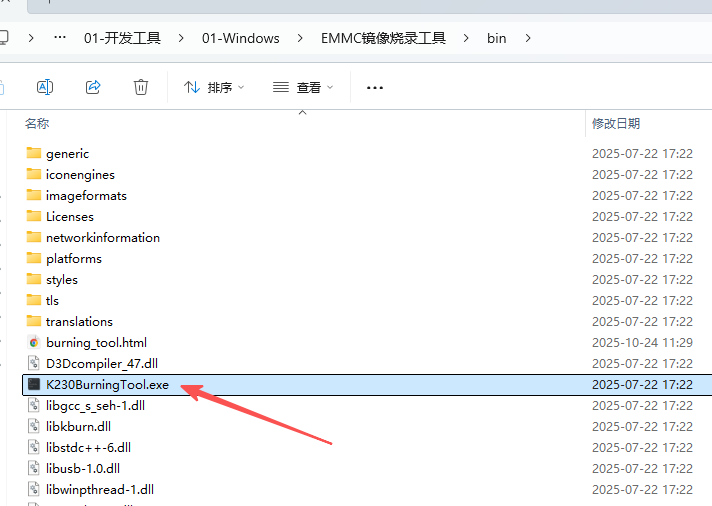Select the platforms folder row
This screenshot has height=506, width=712.
pos(73,259)
